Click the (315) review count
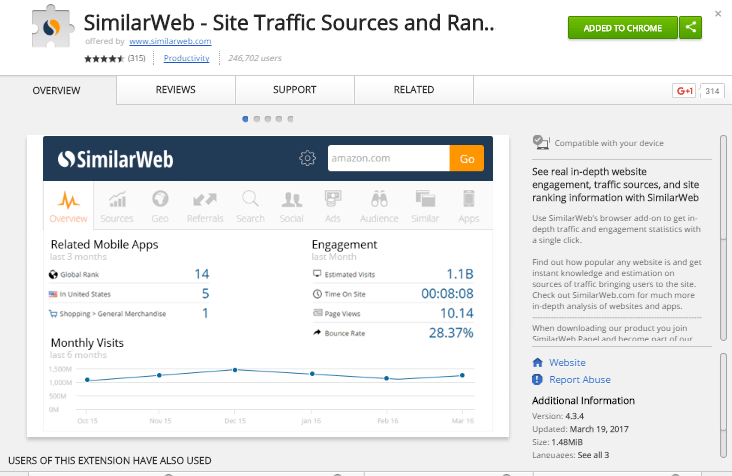This screenshot has height=476, width=732. (136, 58)
